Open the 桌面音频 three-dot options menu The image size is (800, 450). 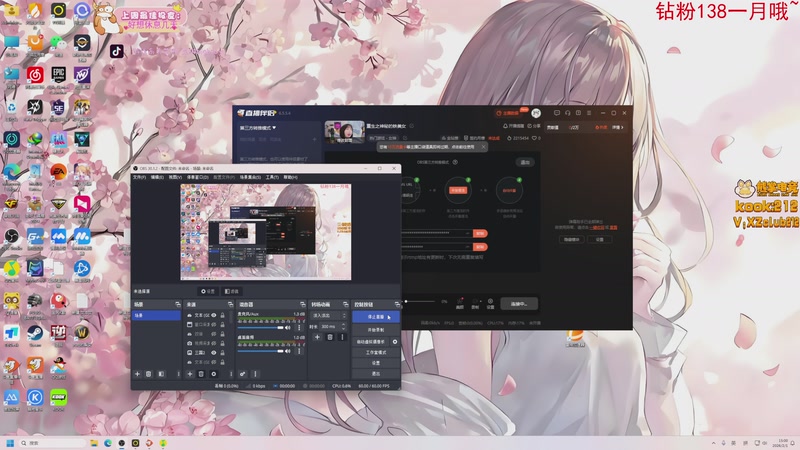coord(299,351)
